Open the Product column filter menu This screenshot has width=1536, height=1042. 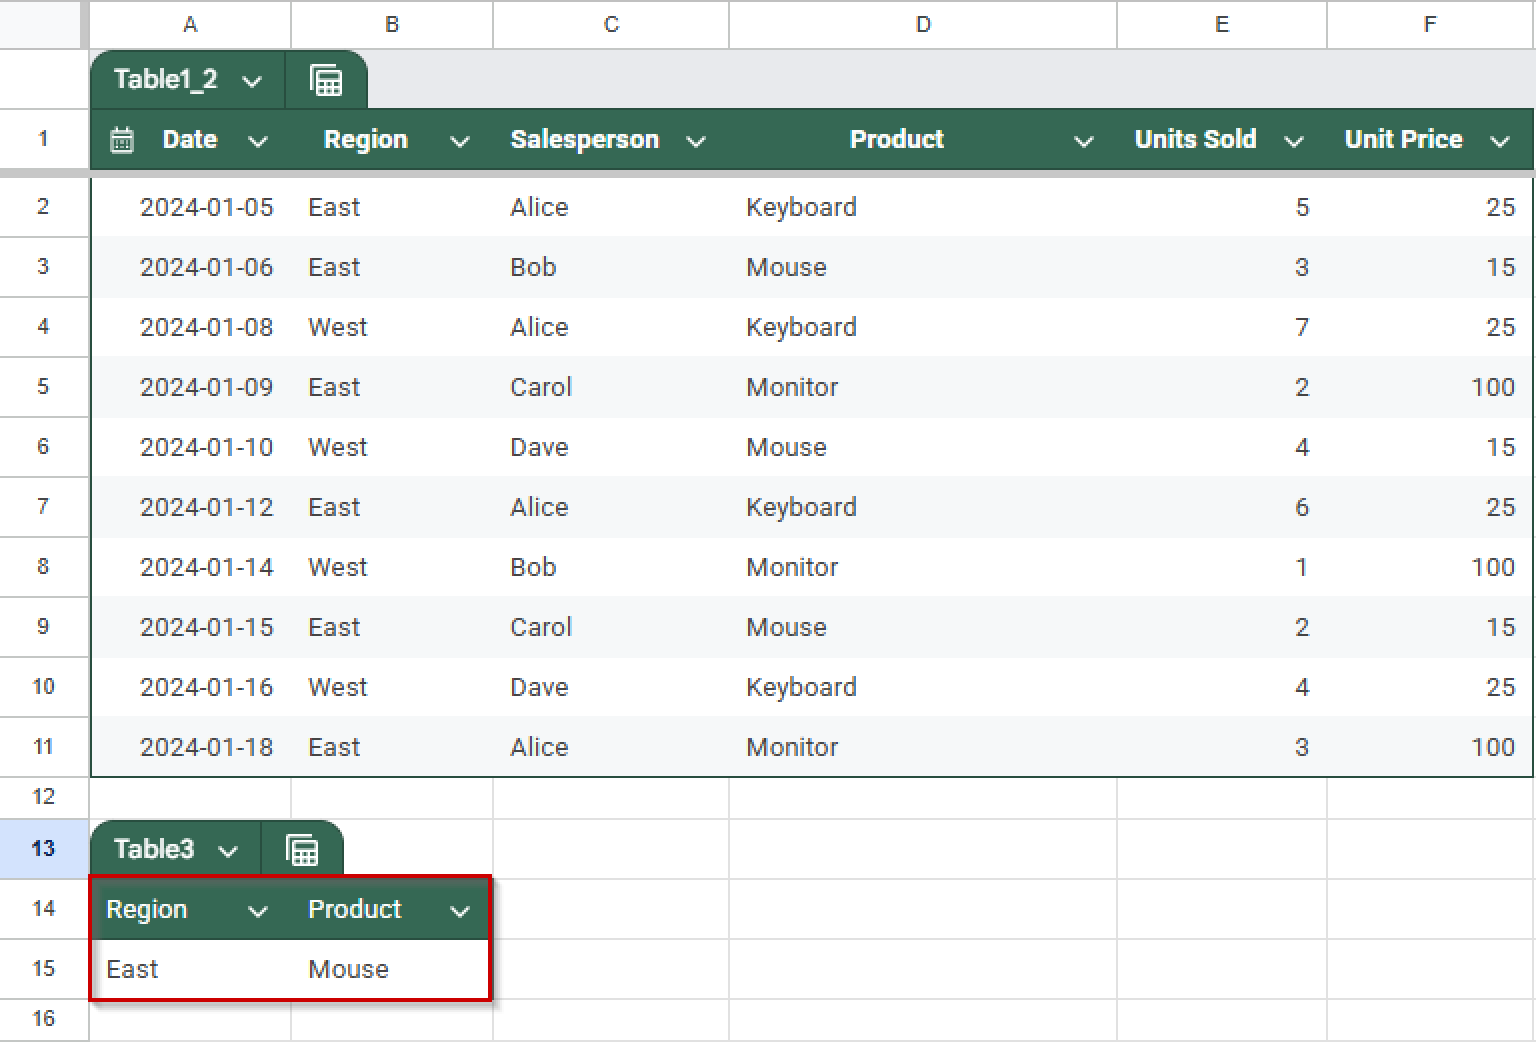tap(1084, 141)
